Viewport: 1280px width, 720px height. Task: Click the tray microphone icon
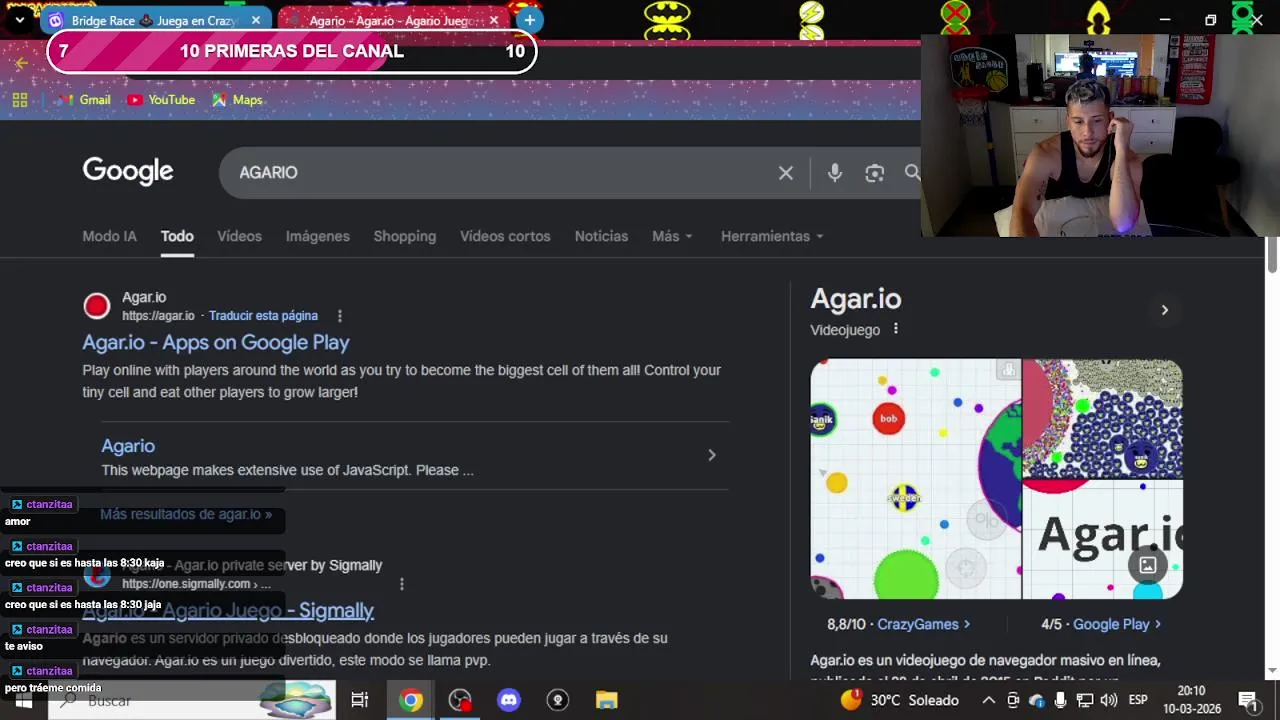click(x=1060, y=700)
